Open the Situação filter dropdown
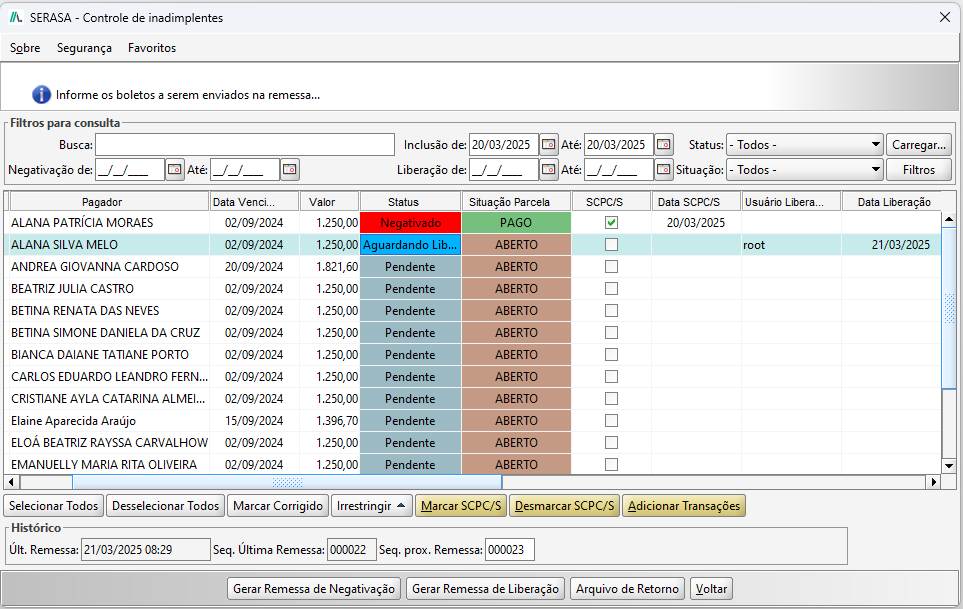The height and width of the screenshot is (609, 963). tap(805, 169)
